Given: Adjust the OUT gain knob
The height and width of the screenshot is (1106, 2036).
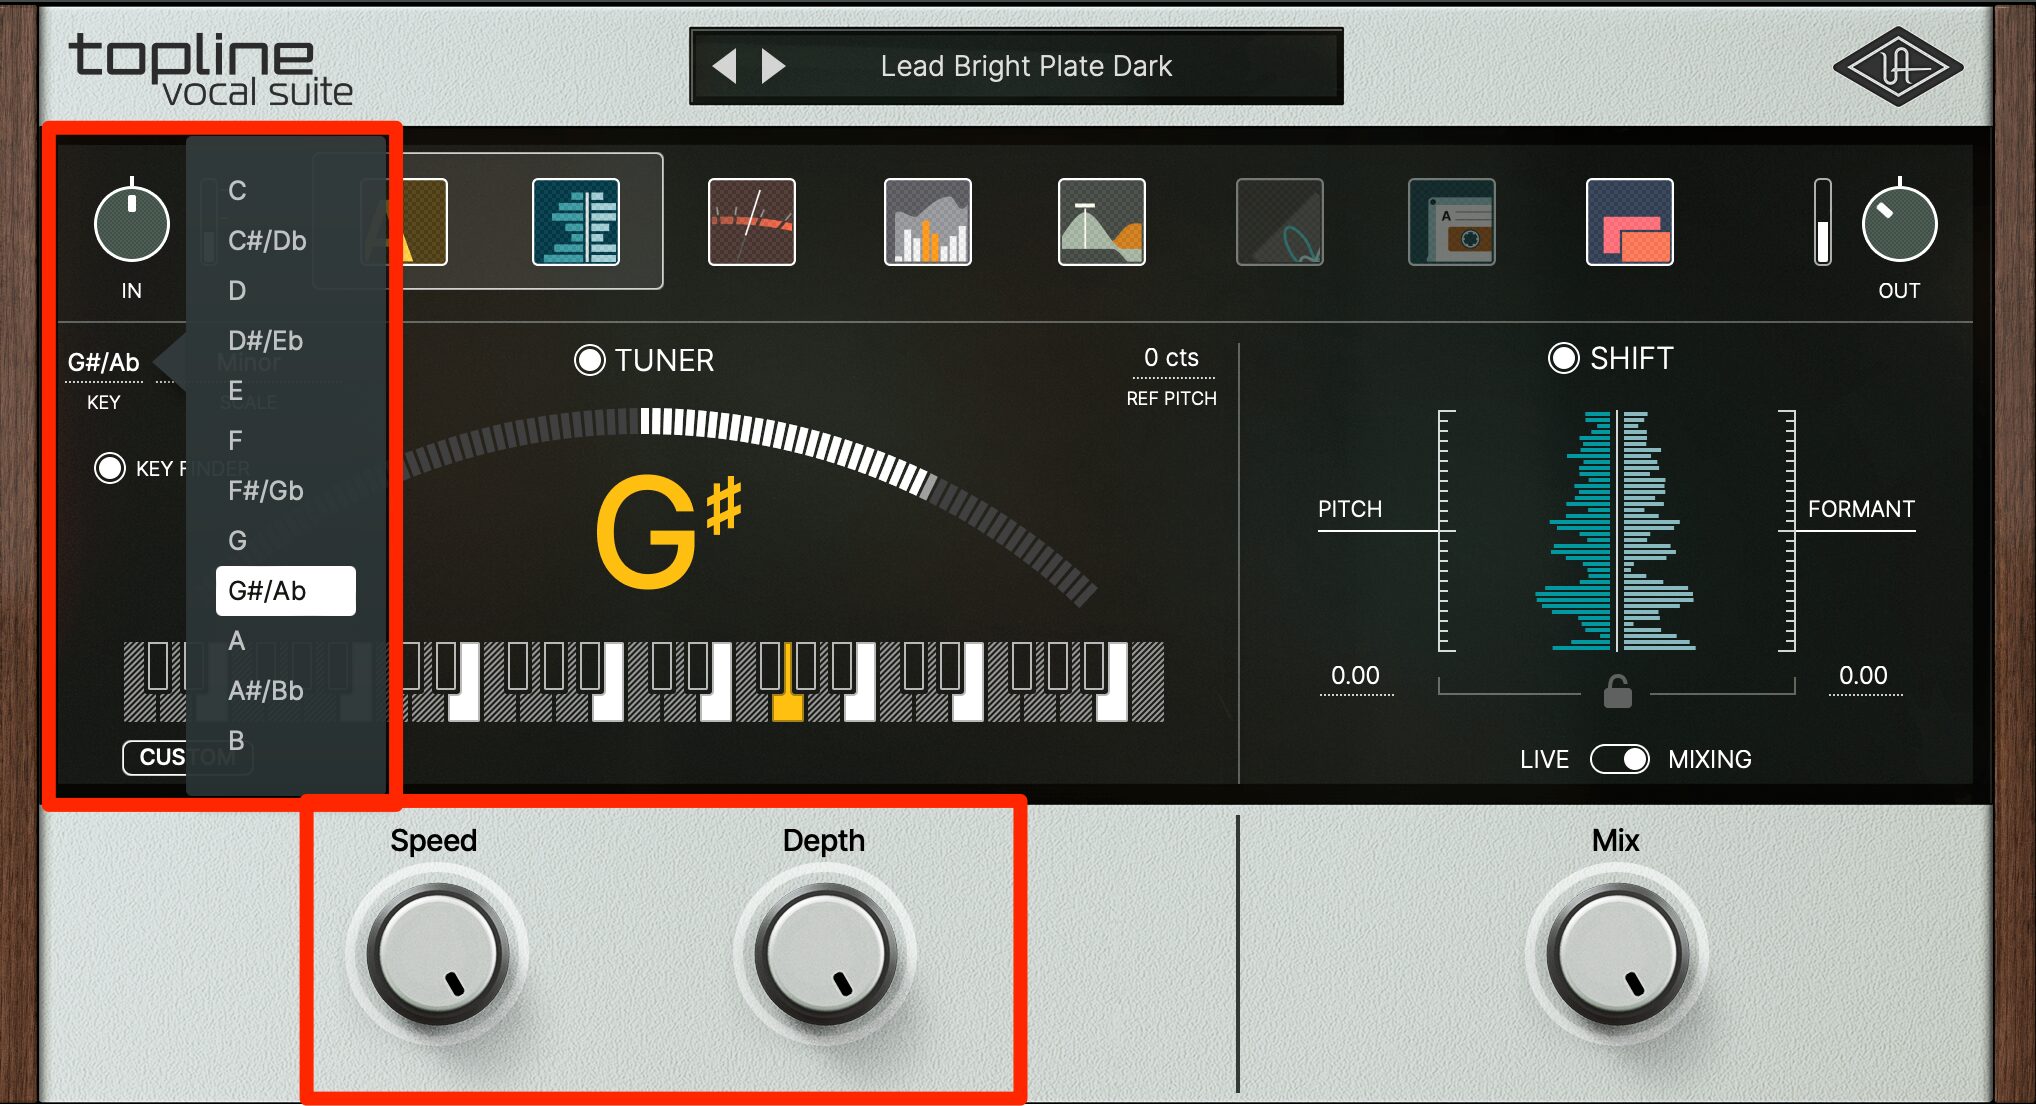Looking at the screenshot, I should coord(1899,223).
